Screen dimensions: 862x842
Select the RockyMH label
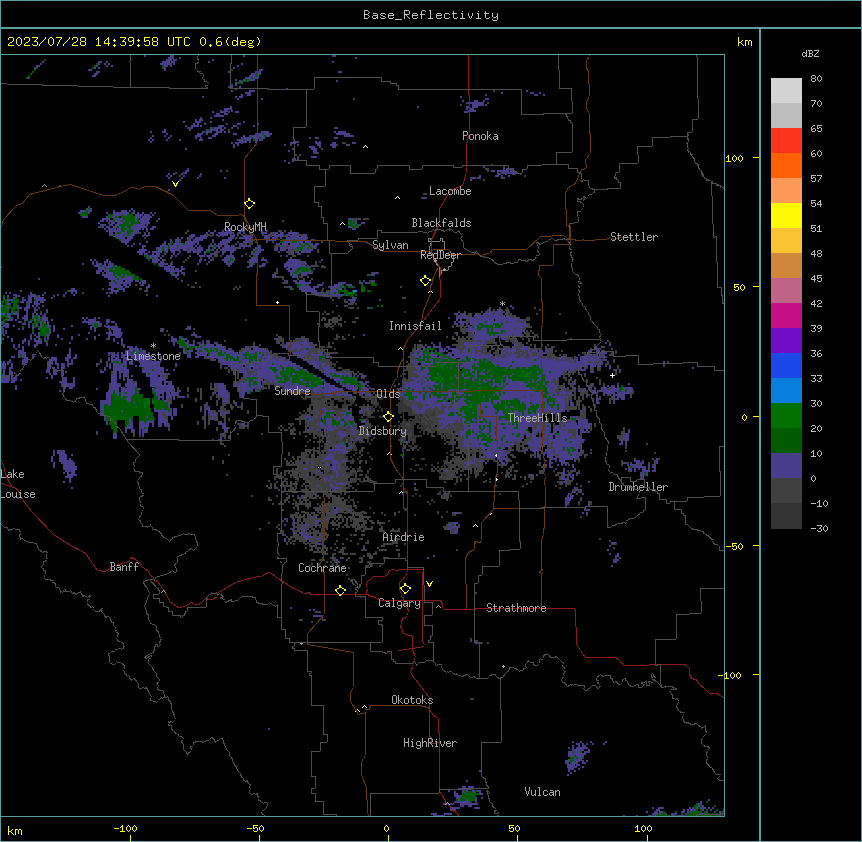[x=245, y=227]
